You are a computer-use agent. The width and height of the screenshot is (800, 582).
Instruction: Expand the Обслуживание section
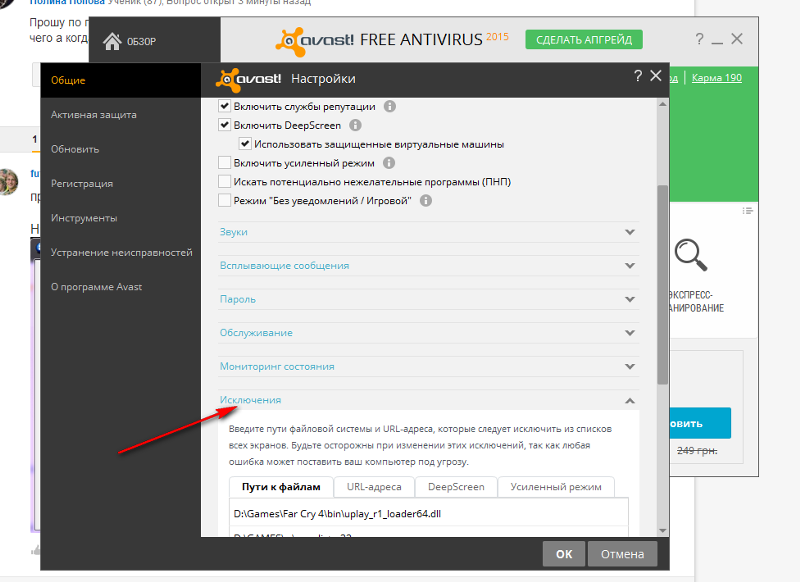pos(428,333)
